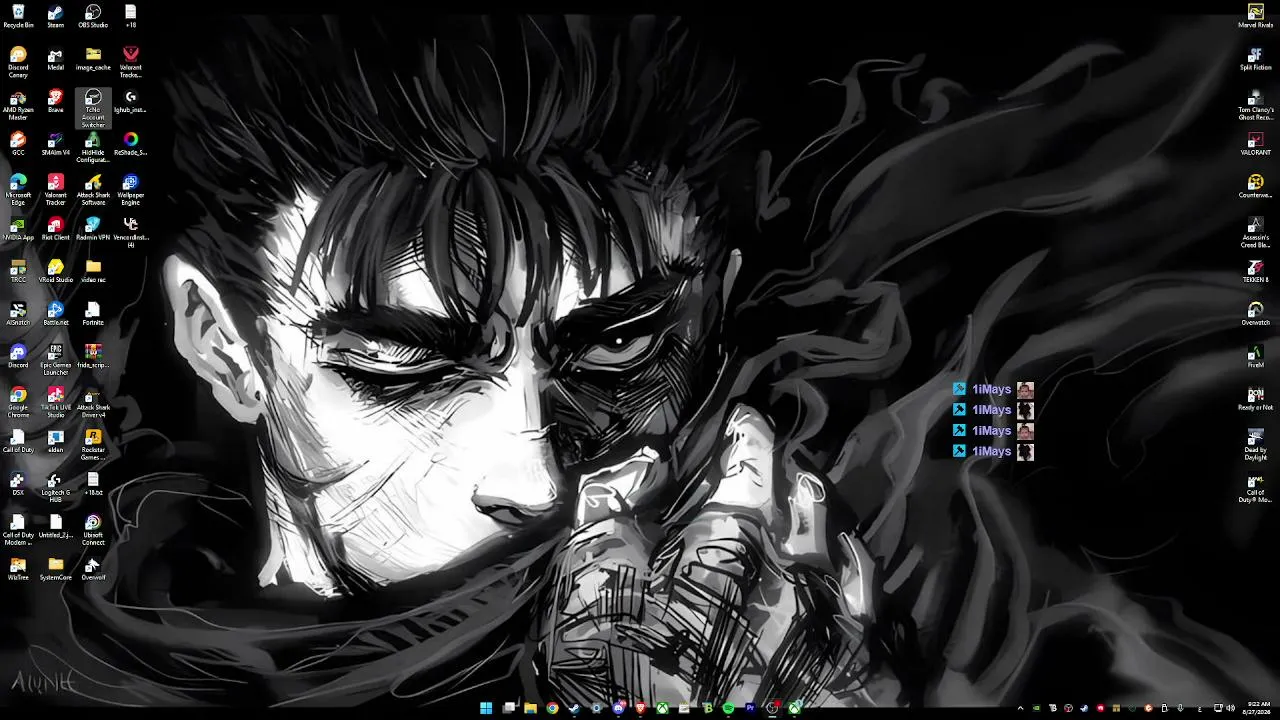The height and width of the screenshot is (720, 1280).
Task: Select the lghub_installer desktop file
Action: click(x=130, y=101)
